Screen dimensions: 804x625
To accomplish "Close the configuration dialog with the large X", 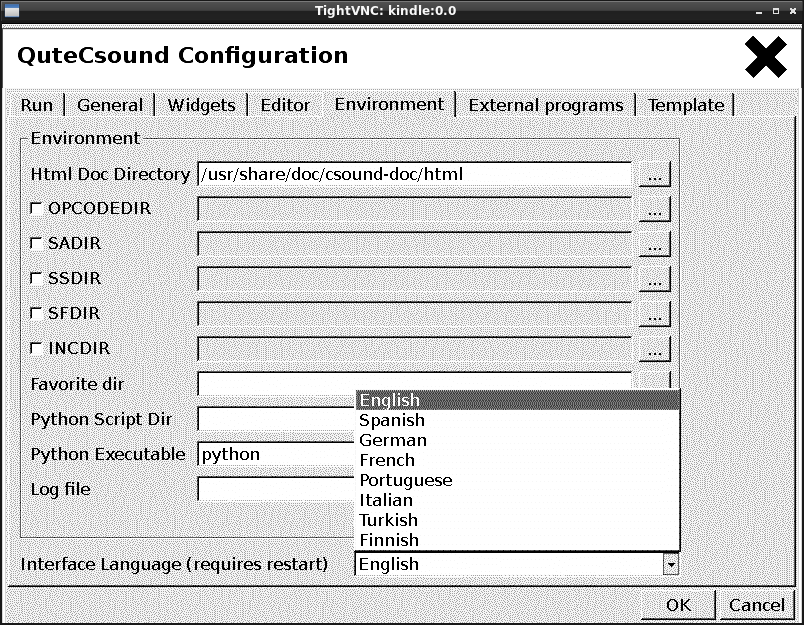I will tap(765, 57).
